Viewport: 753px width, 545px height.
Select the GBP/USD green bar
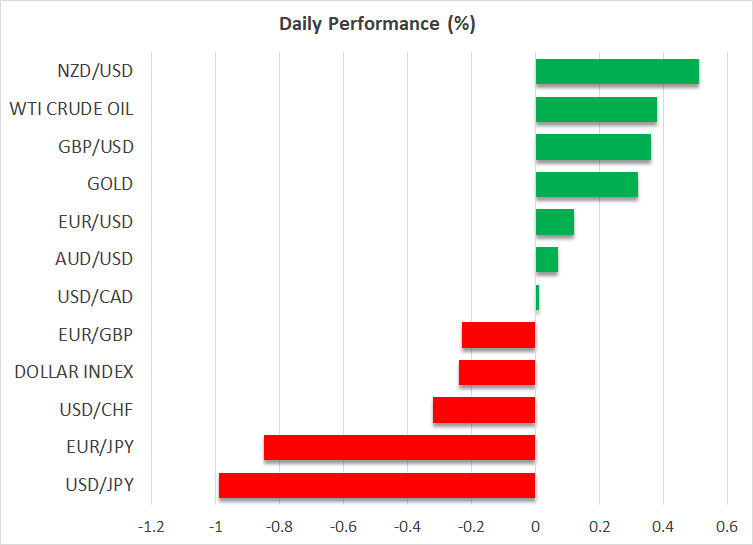[593, 147]
